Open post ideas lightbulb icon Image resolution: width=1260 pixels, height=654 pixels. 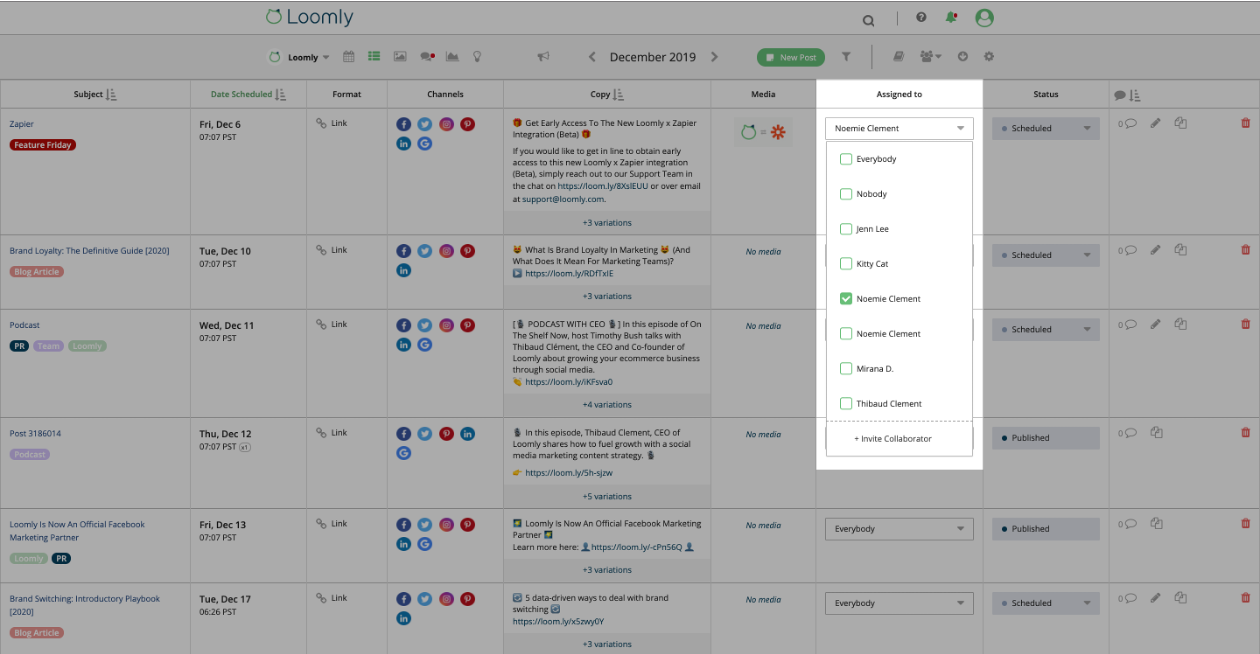(x=477, y=57)
